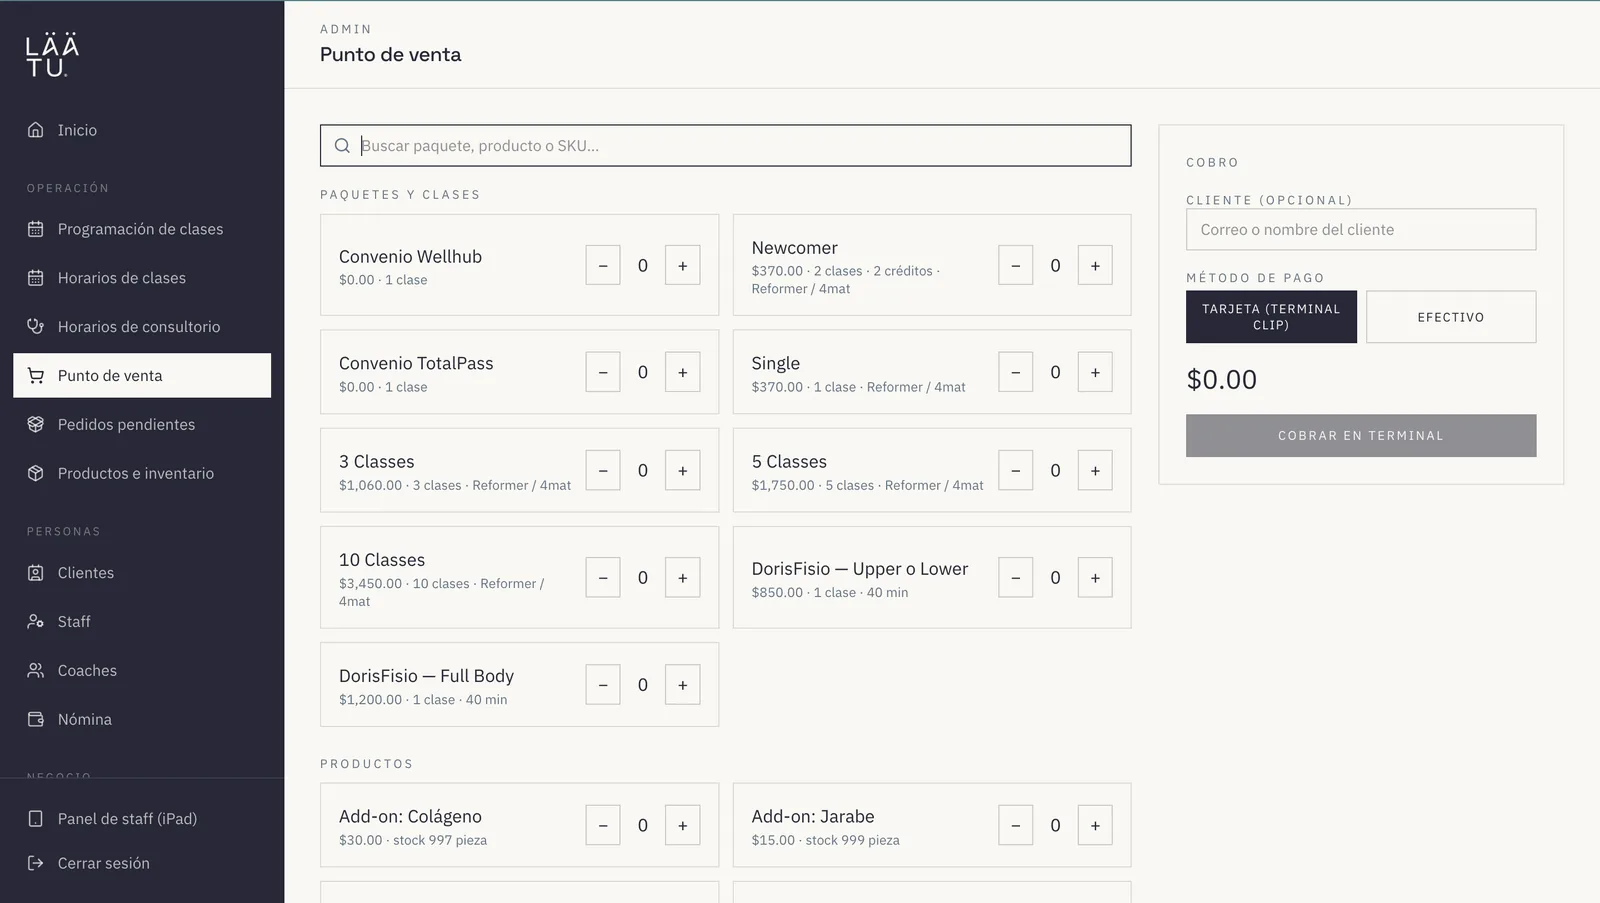The image size is (1600, 903).
Task: Click Cerrar sesión link
Action: click(142, 863)
